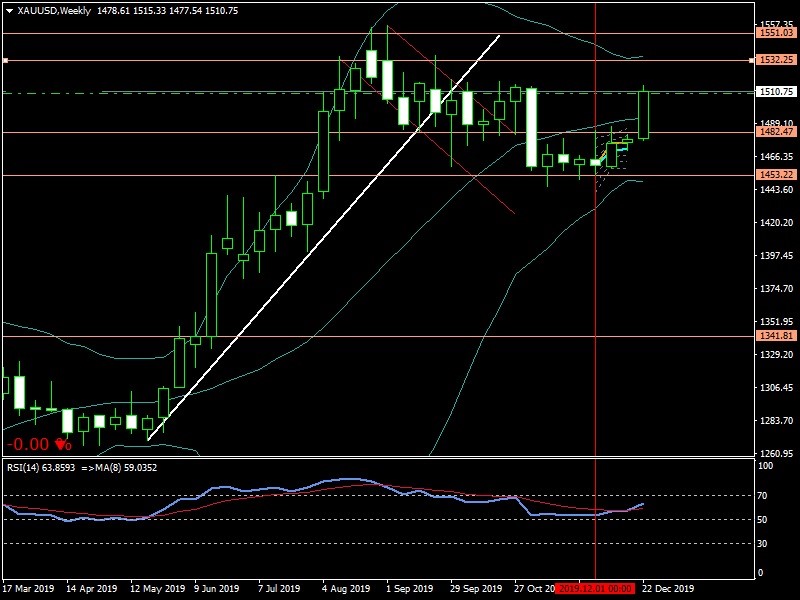Select the 1482.47 price level tag
The width and height of the screenshot is (800, 600).
coord(776,131)
